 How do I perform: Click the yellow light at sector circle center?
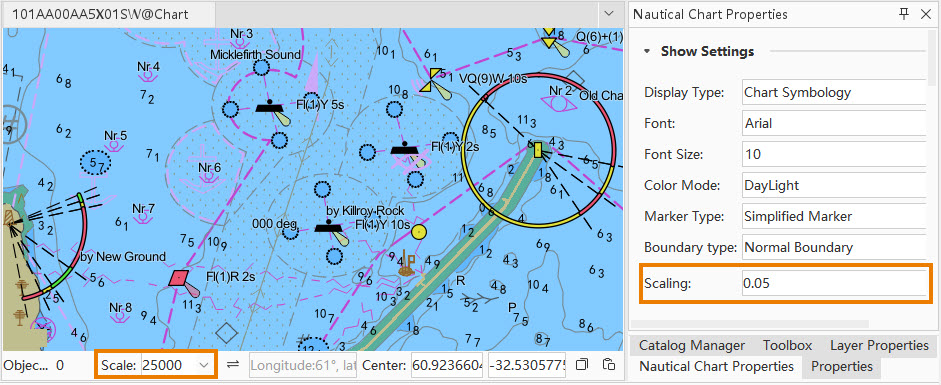538,150
